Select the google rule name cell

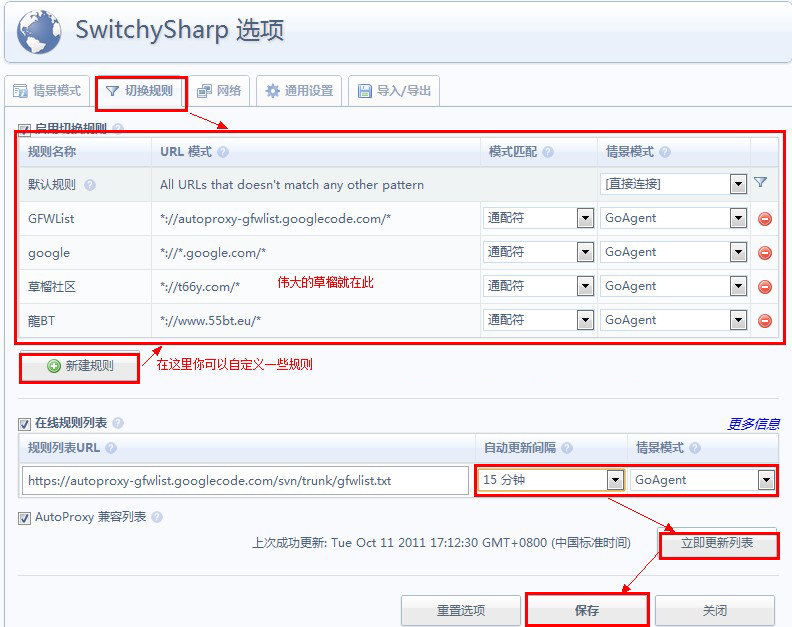[x=85, y=253]
